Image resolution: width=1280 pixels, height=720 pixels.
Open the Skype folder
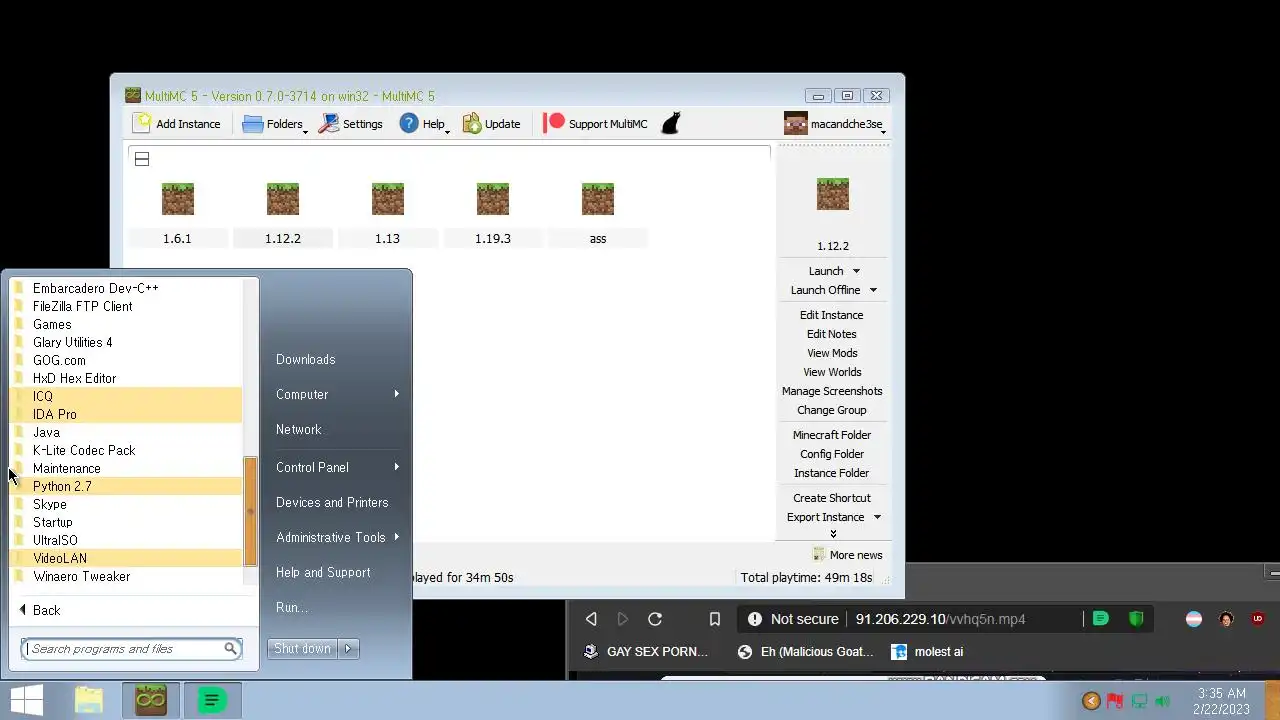tap(126, 504)
